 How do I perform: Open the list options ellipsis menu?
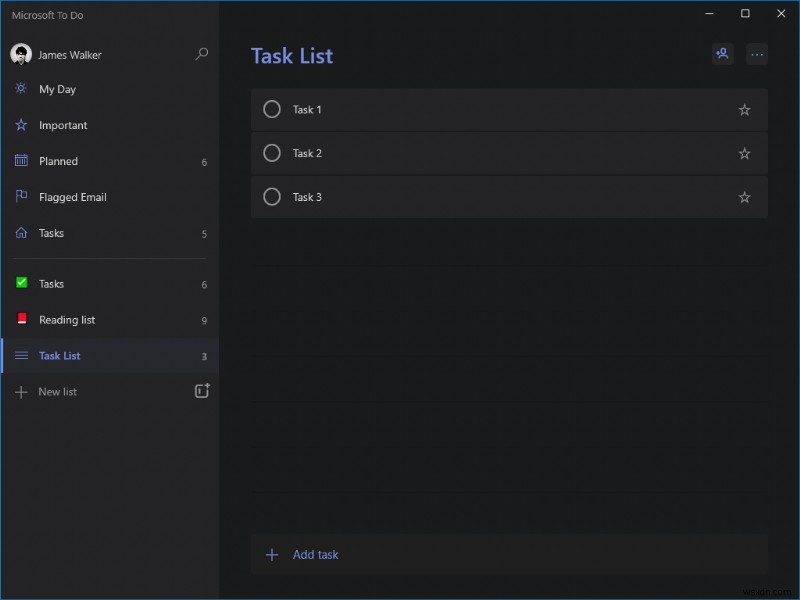coord(757,54)
